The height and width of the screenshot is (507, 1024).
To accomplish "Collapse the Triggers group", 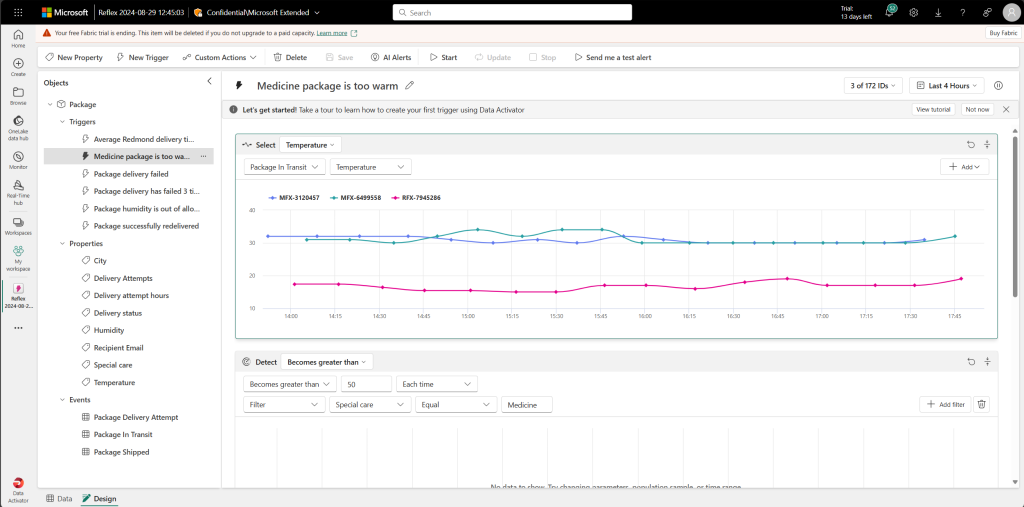I will point(61,122).
